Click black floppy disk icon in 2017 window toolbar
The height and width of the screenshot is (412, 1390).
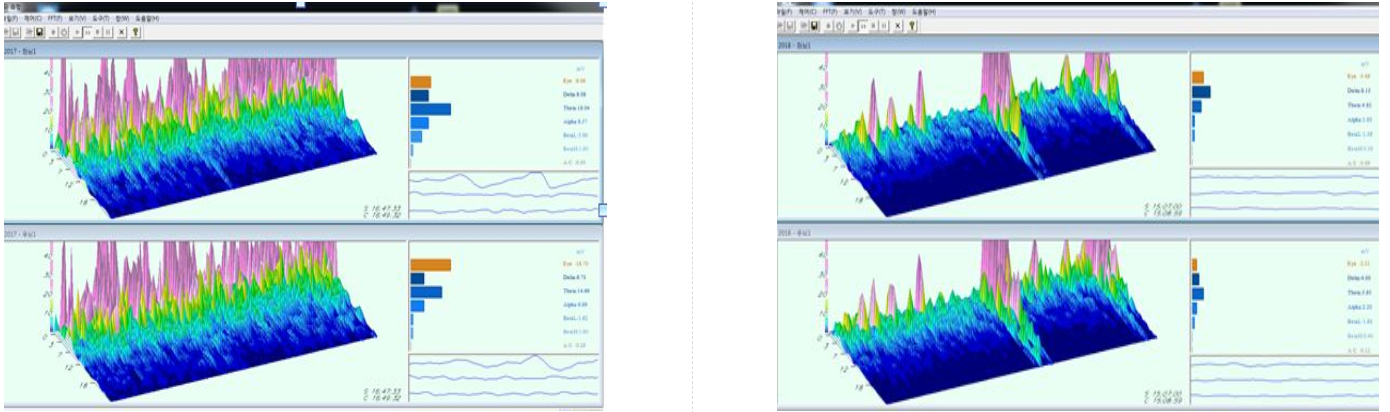(x=40, y=32)
